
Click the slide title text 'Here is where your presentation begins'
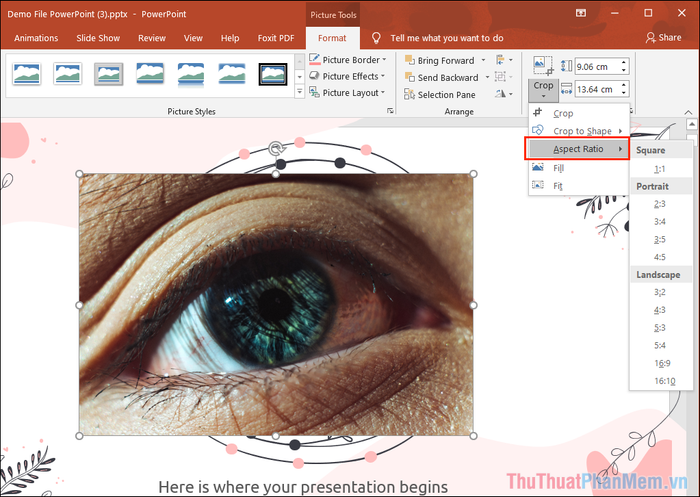(x=303, y=487)
